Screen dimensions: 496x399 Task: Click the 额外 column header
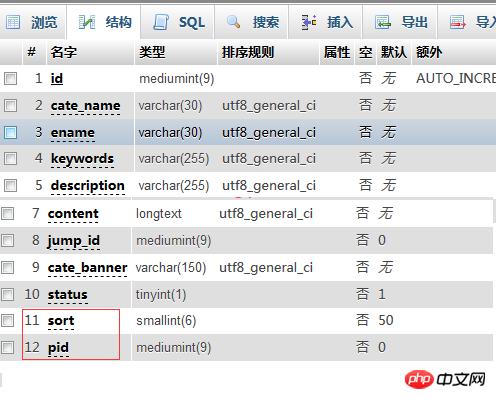click(x=429, y=52)
